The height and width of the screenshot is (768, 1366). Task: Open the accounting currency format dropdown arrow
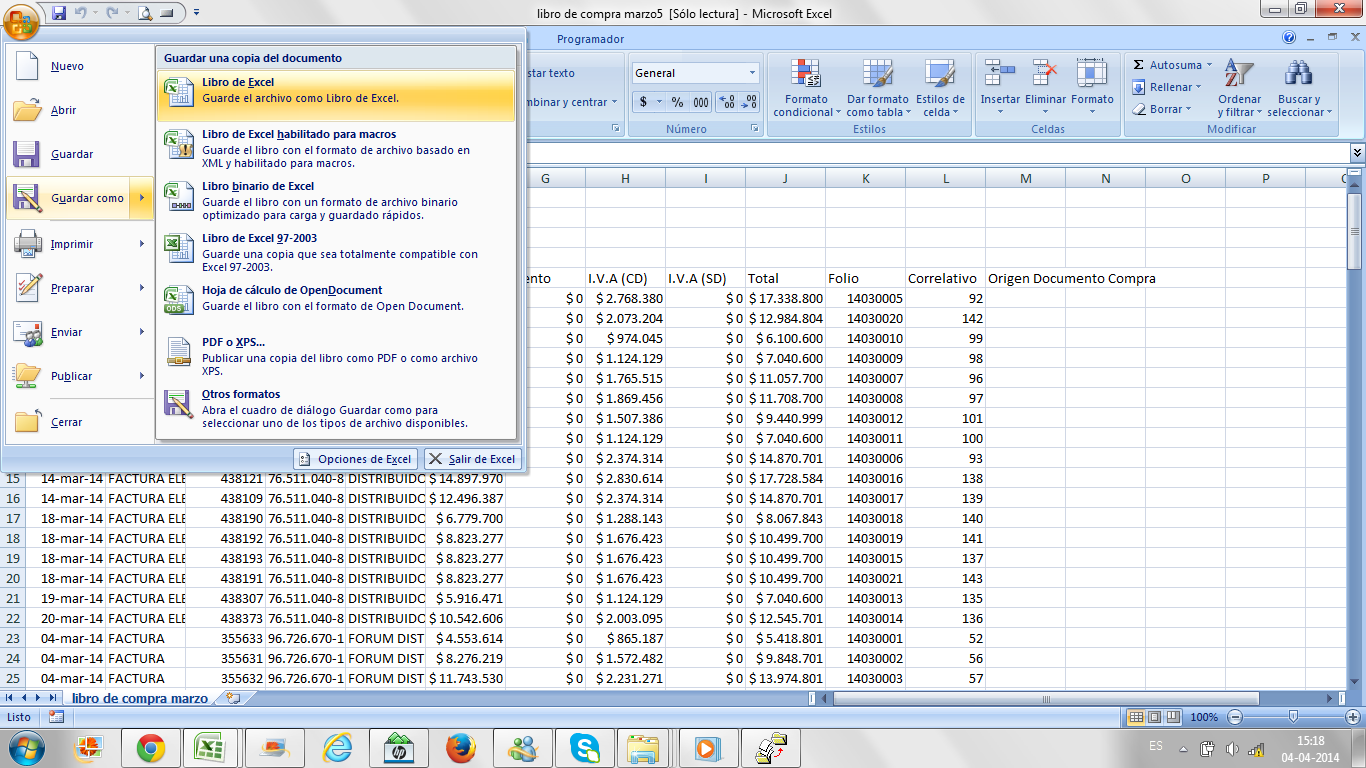click(657, 102)
